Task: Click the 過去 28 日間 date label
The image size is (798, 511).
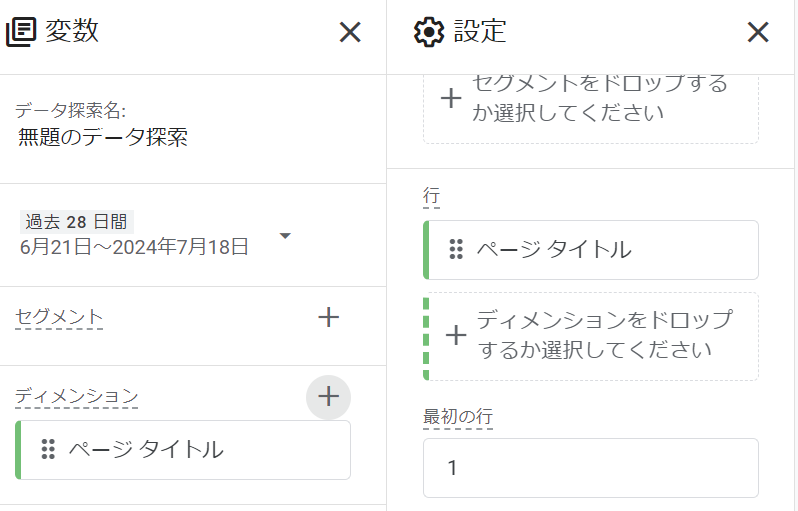Action: [76, 222]
